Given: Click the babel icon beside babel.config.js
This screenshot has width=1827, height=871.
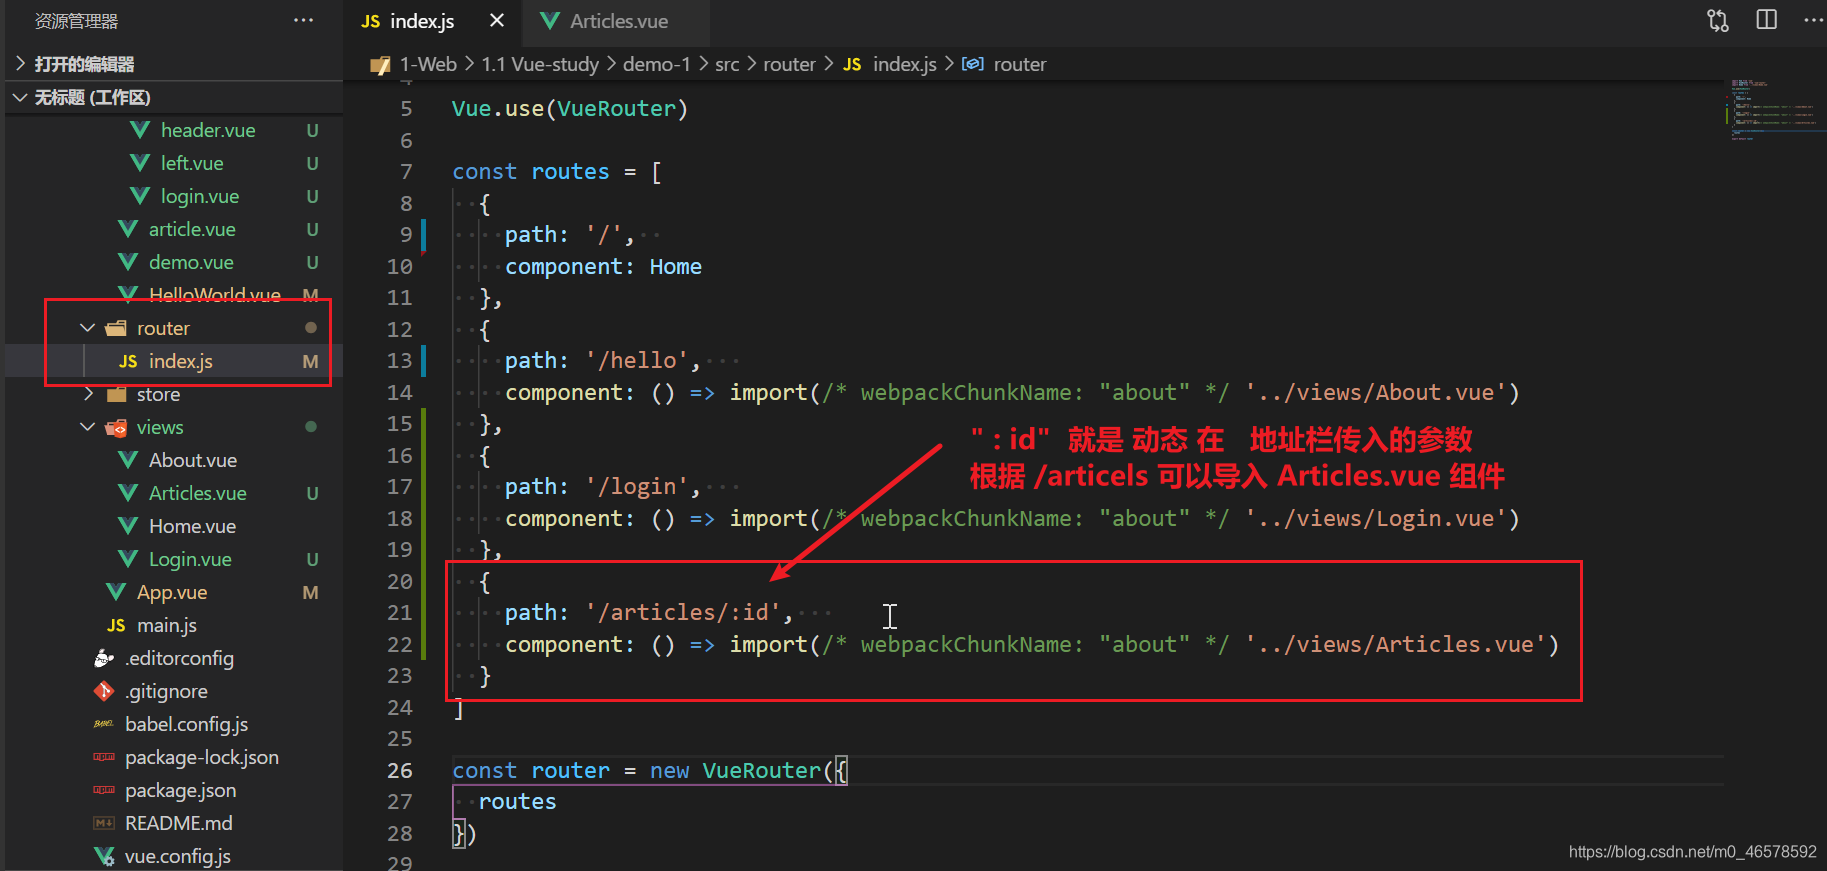Looking at the screenshot, I should 104,724.
